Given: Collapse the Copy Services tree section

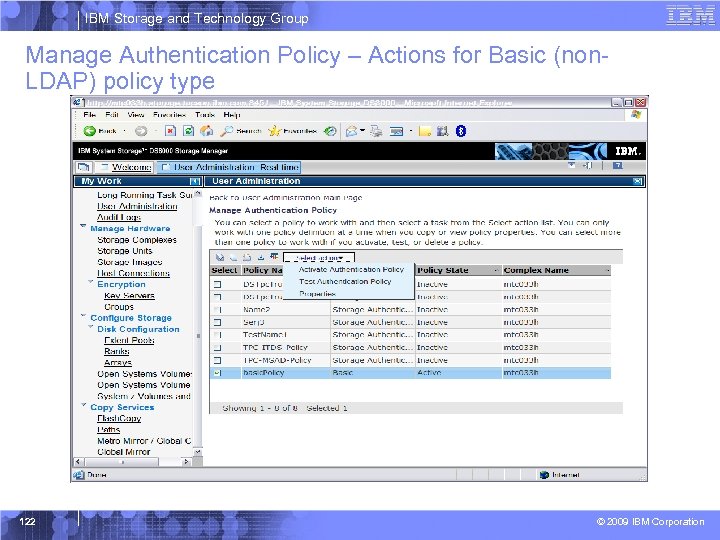Looking at the screenshot, I should point(83,405).
